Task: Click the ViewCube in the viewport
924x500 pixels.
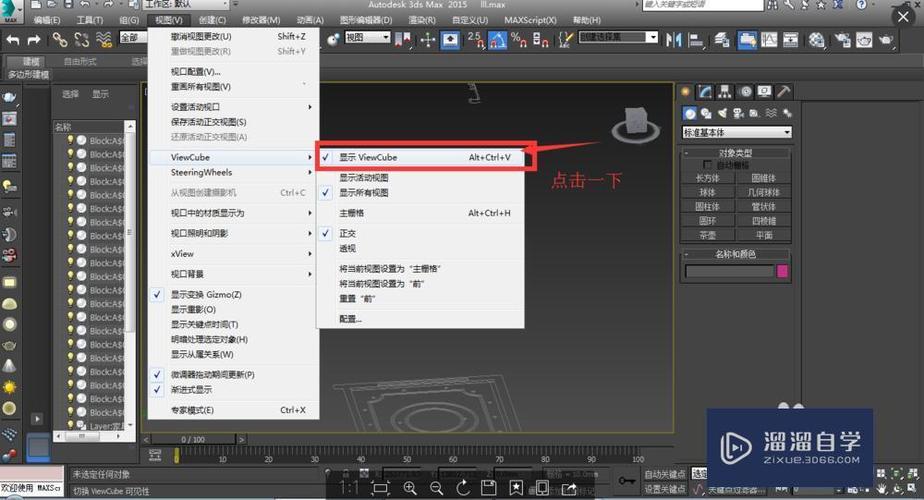Action: tap(632, 122)
